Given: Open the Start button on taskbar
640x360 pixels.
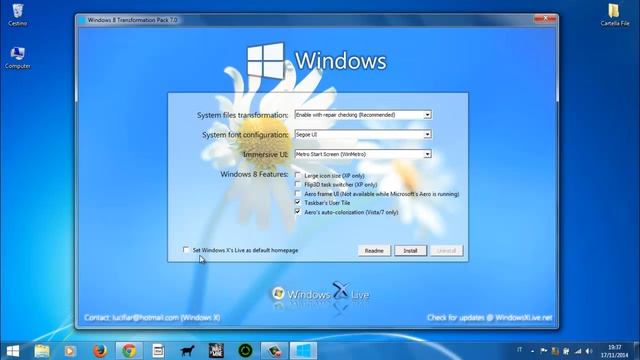Looking at the screenshot, I should click(x=13, y=351).
